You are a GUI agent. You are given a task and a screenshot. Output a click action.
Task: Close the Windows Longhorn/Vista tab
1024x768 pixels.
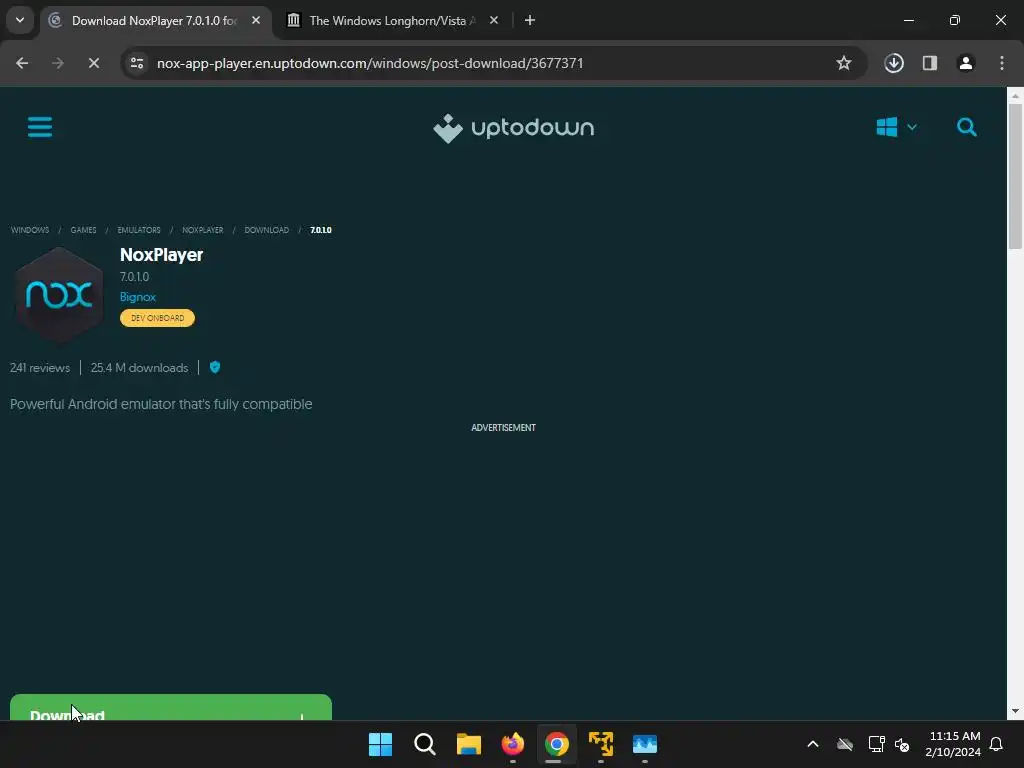click(x=494, y=21)
